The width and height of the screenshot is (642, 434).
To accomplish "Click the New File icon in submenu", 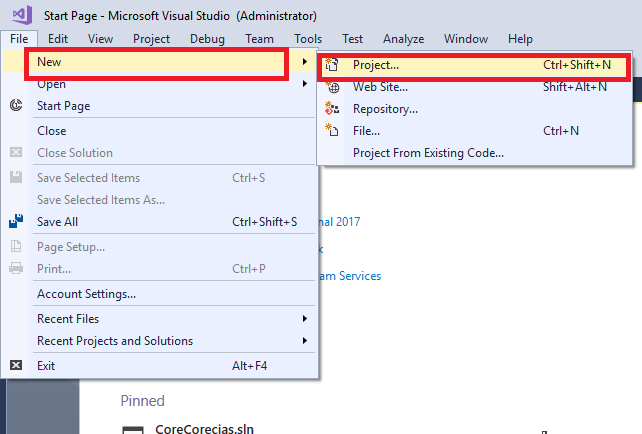I will pos(334,131).
